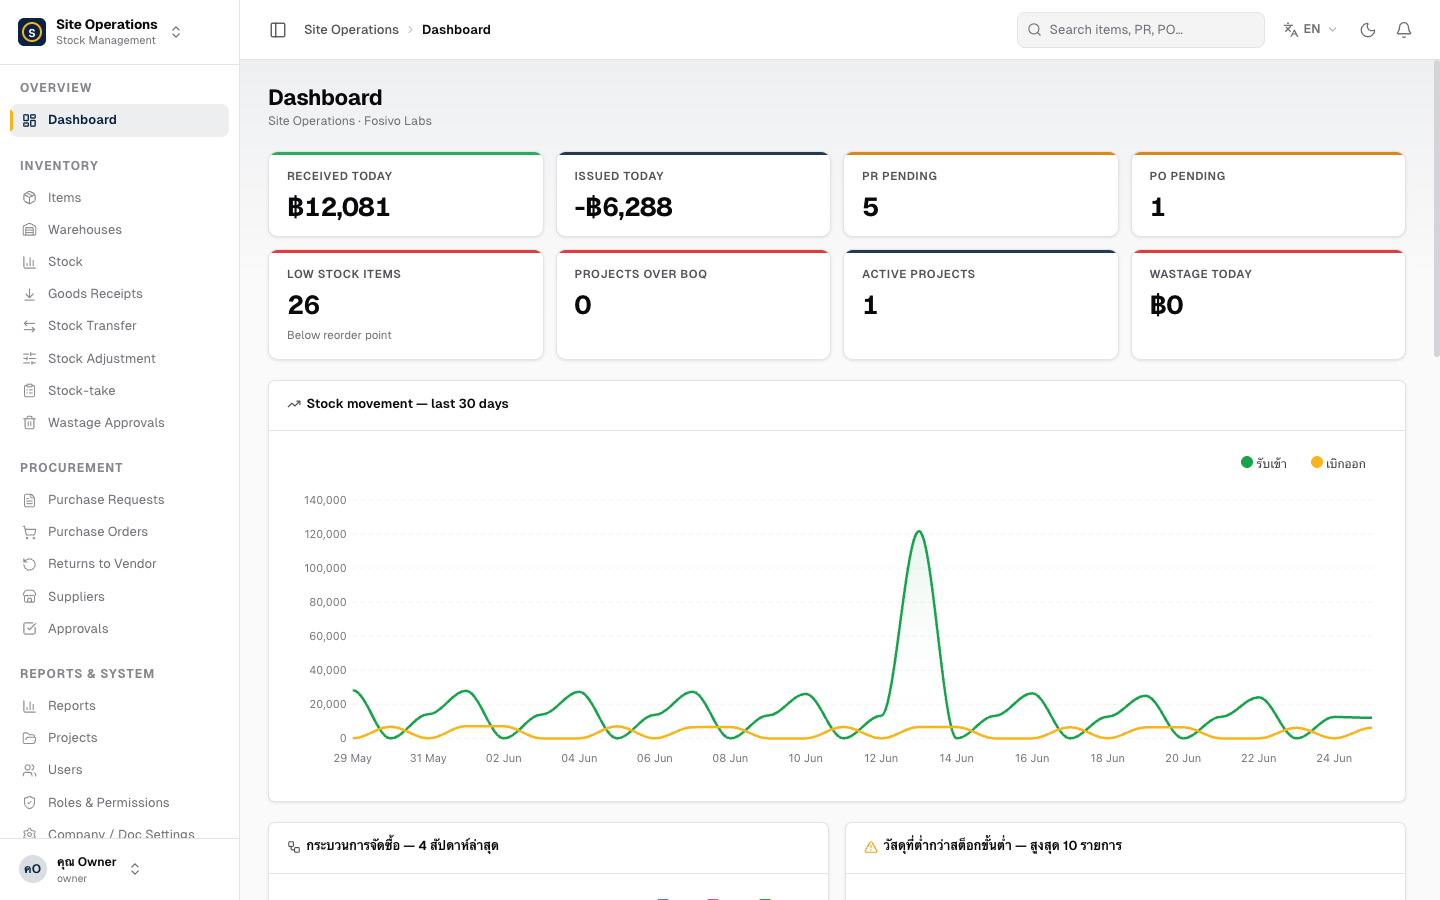
Task: Click the page vertical scrollbar
Action: pos(1436,208)
